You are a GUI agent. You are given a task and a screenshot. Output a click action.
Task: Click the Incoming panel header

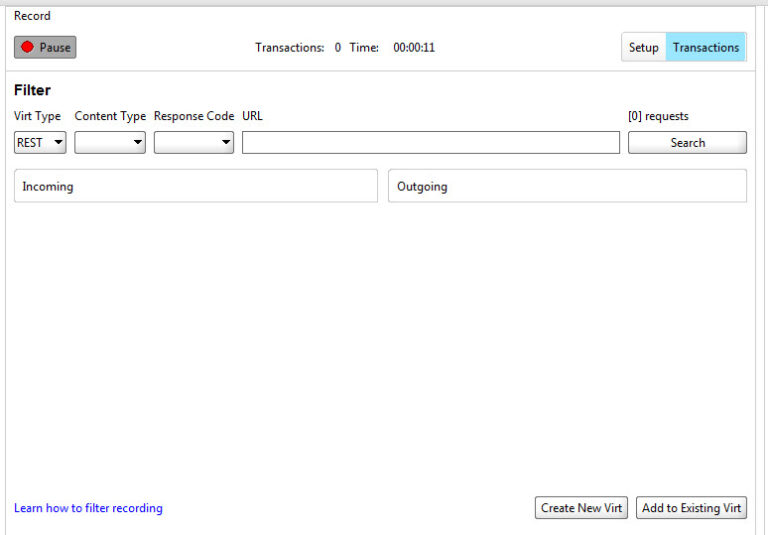point(195,186)
